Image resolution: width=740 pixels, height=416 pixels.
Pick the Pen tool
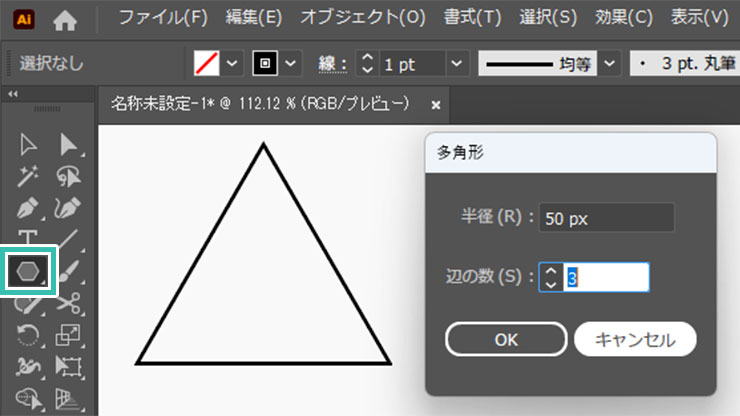coord(28,209)
